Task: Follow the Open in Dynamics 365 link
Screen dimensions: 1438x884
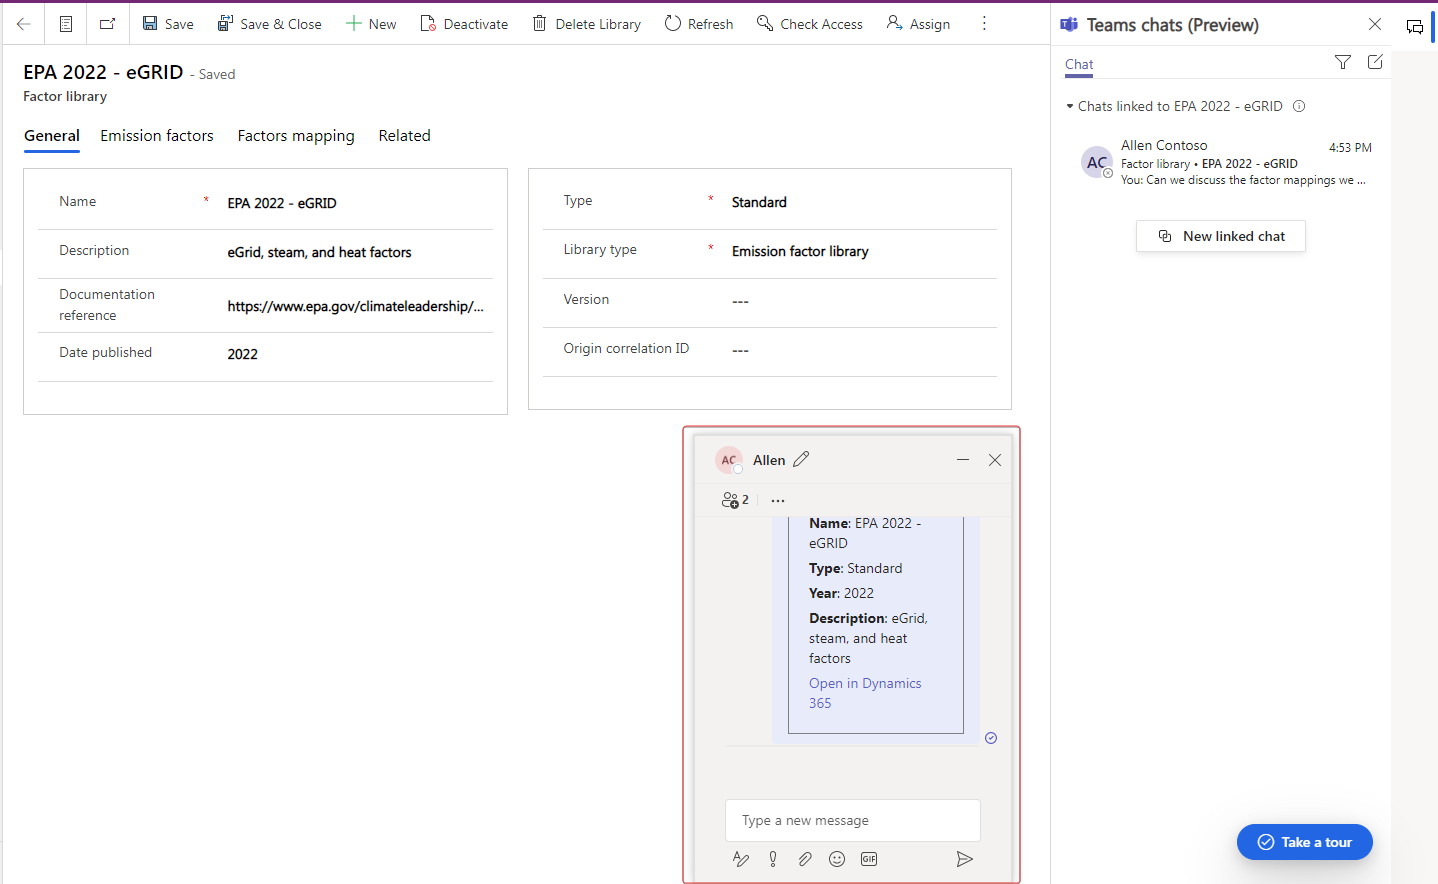Action: (x=865, y=693)
